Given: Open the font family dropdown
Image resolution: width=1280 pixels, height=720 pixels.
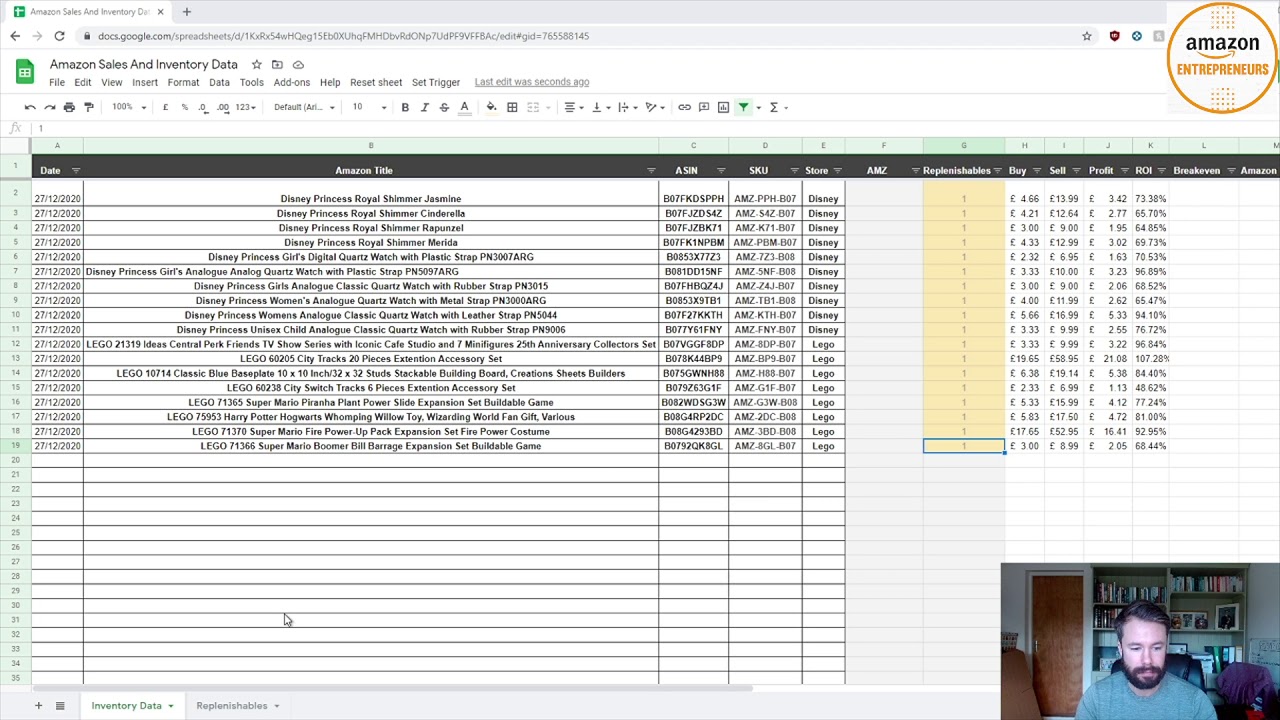Looking at the screenshot, I should [305, 107].
